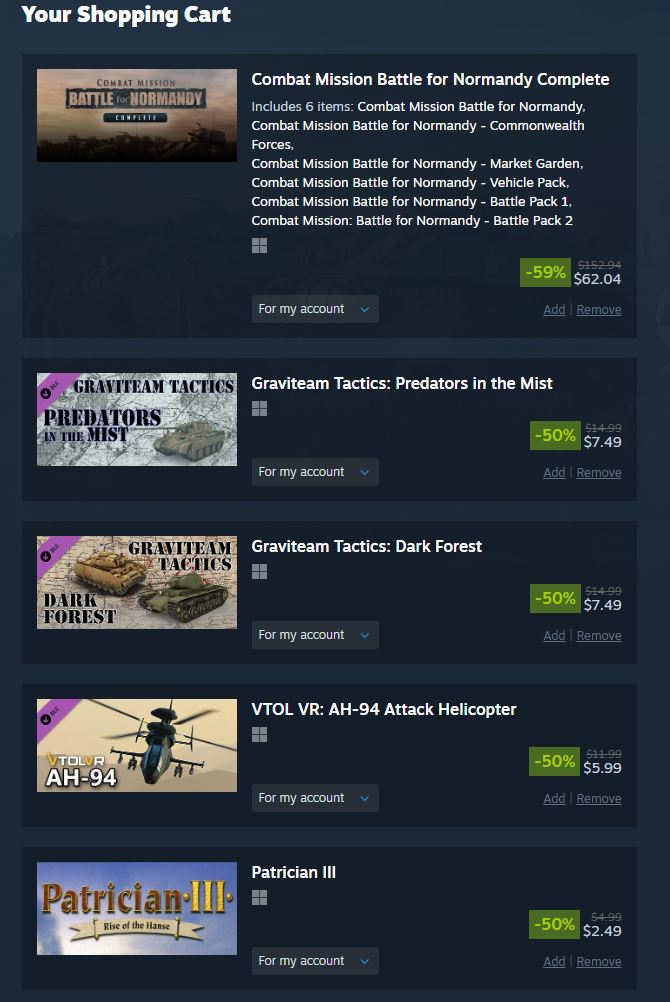
Task: Click Windows platform icon under Combat Mission bundle
Action: [260, 245]
